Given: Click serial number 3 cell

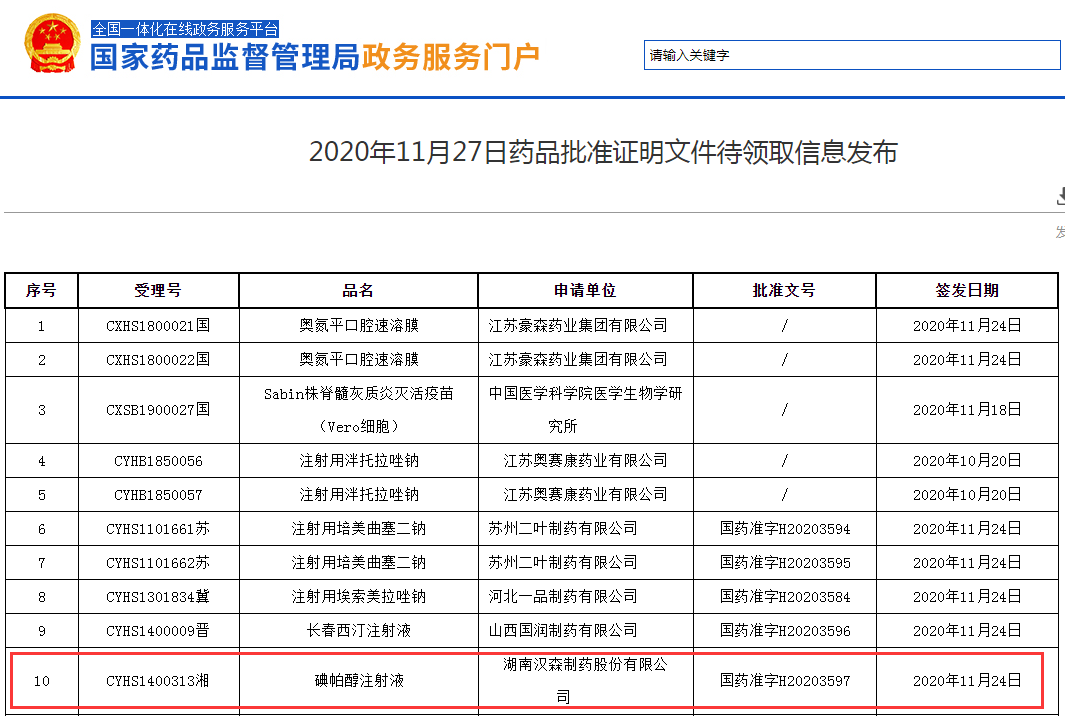Looking at the screenshot, I should click(x=41, y=410).
